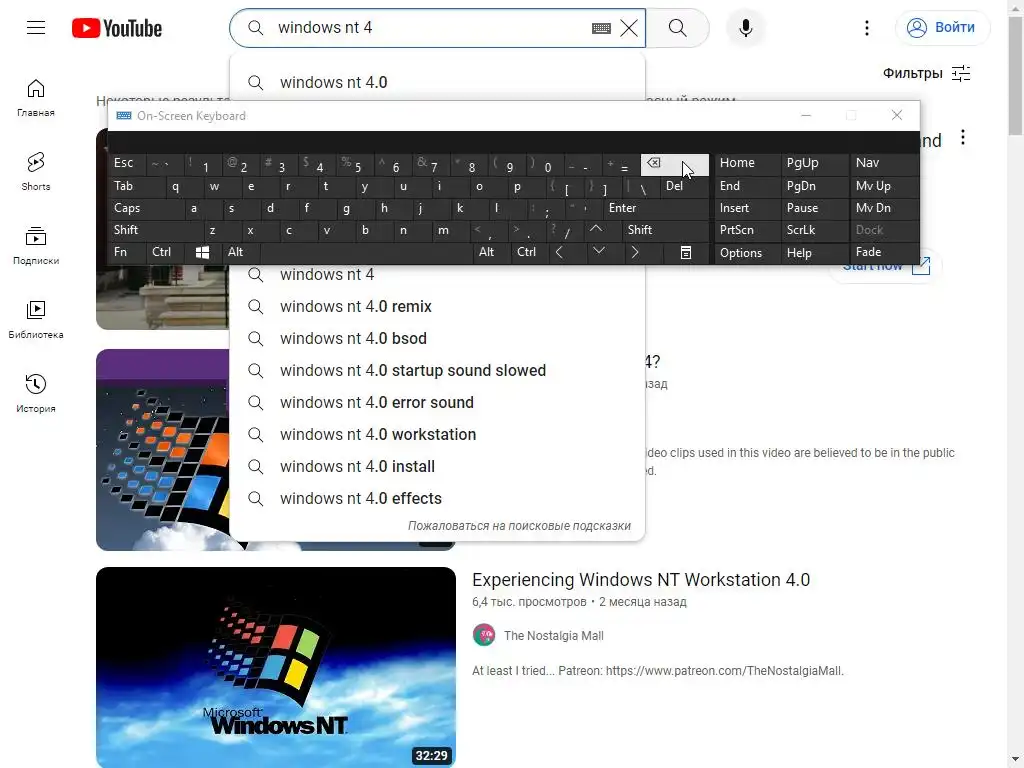Image resolution: width=1024 pixels, height=768 pixels.
Task: Click PrtScn key on On-Screen Keyboard
Action: click(x=748, y=231)
